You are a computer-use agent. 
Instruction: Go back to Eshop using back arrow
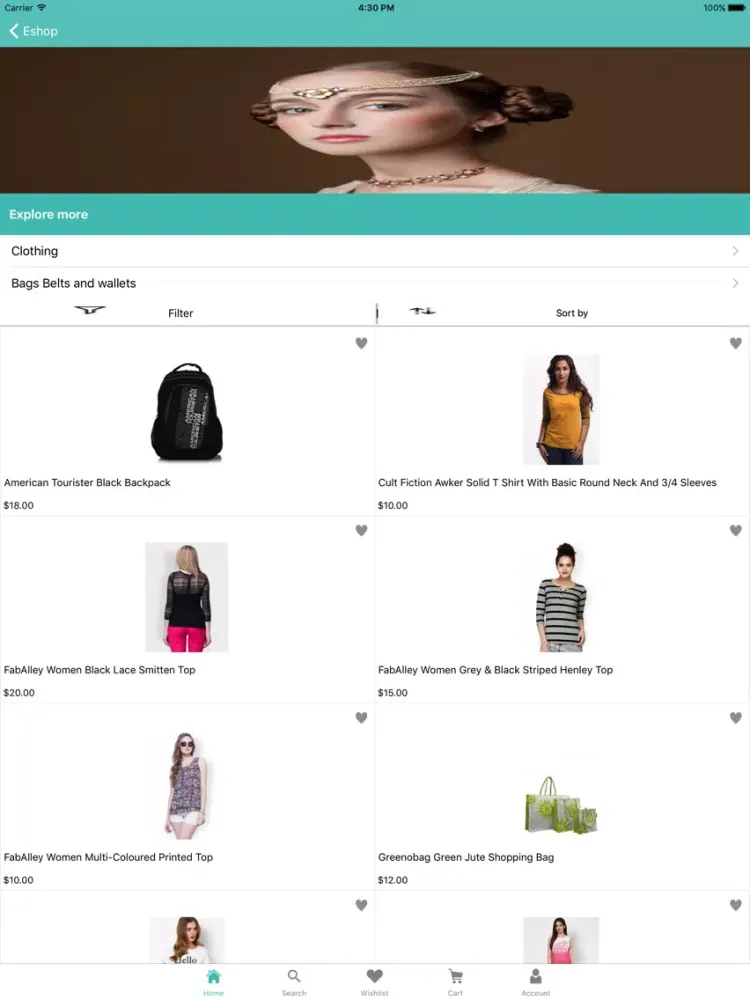14,31
